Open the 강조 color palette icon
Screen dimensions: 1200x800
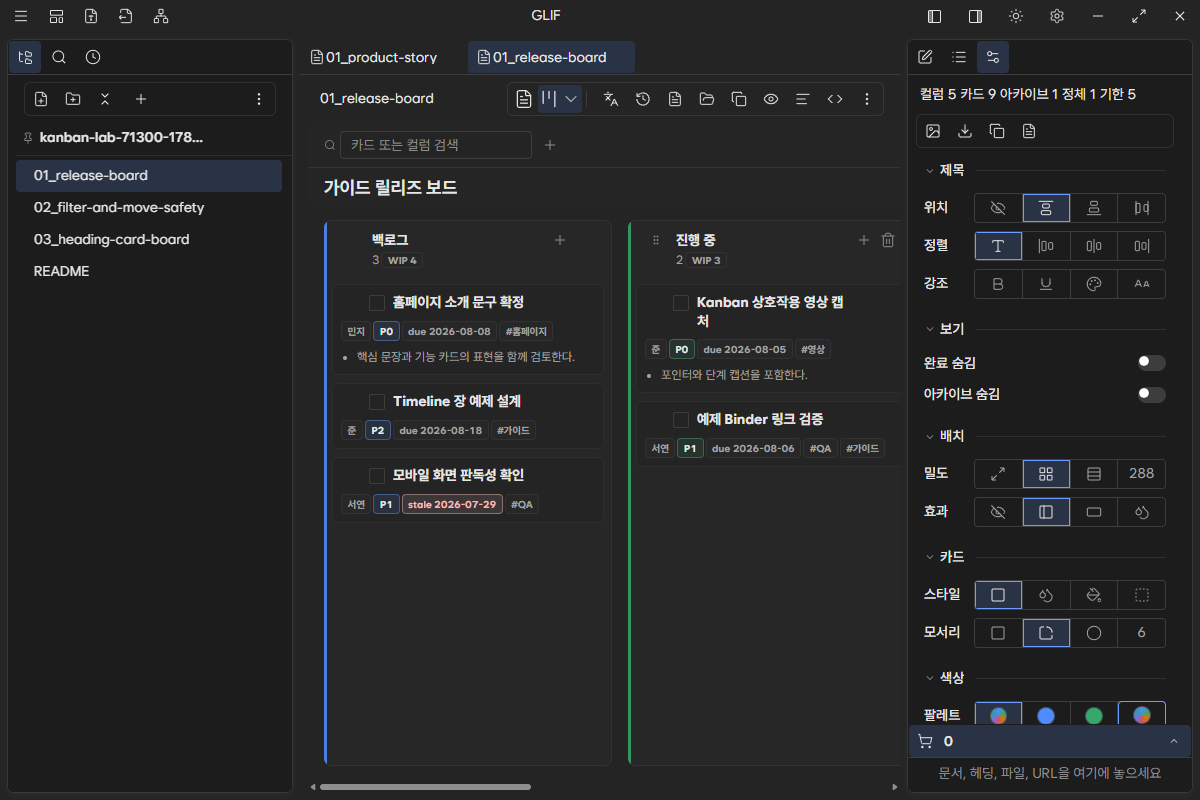pyautogui.click(x=1094, y=284)
